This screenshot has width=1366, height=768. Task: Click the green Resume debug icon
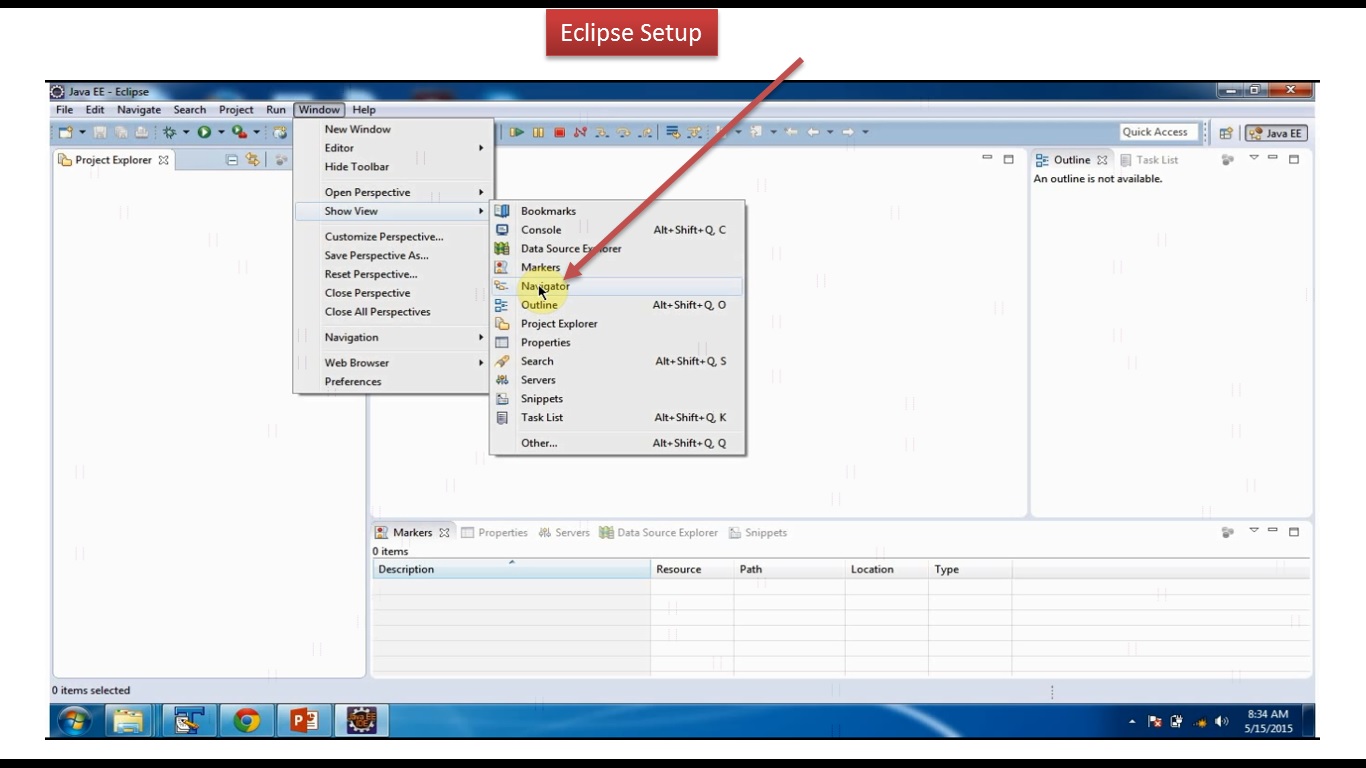point(517,132)
